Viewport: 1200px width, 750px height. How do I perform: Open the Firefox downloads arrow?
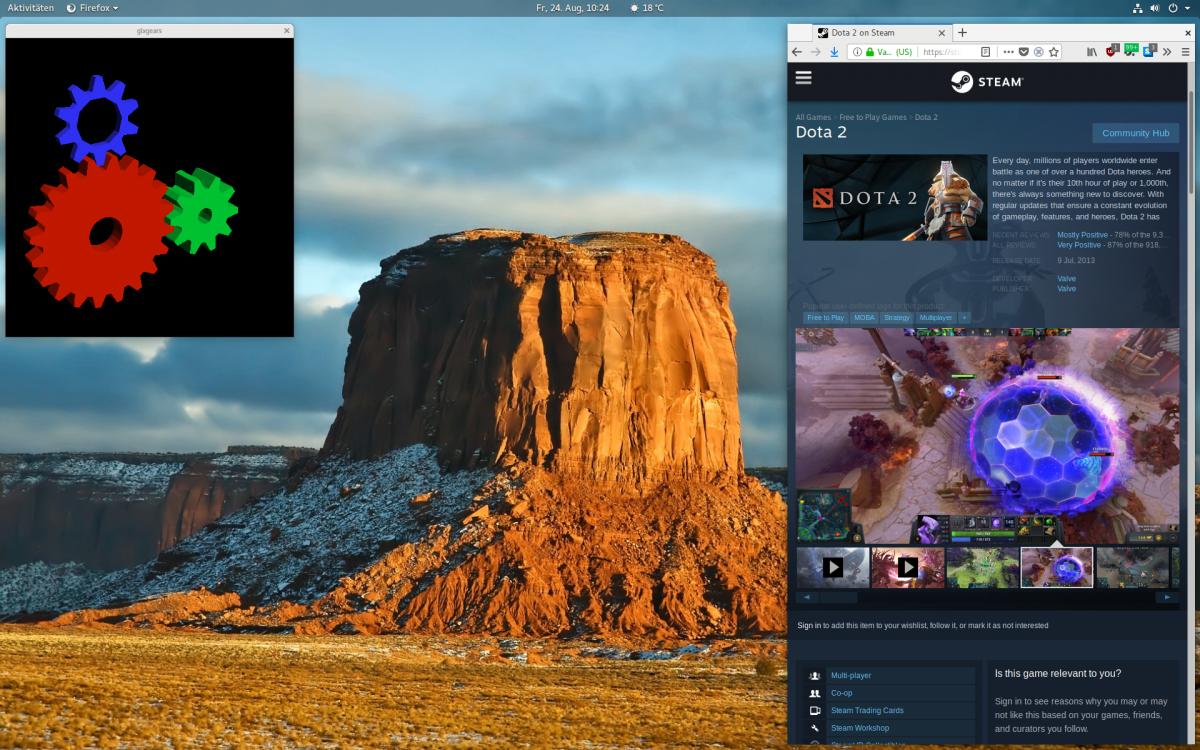(834, 52)
